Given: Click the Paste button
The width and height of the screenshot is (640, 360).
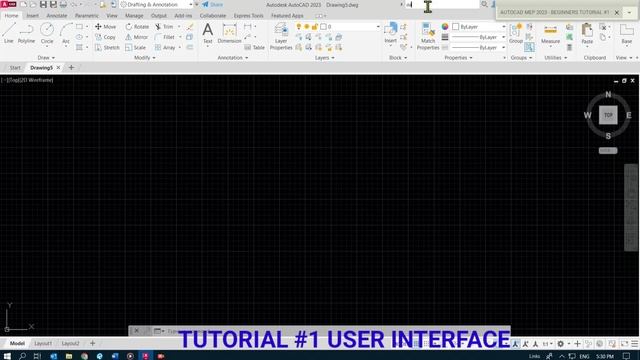Looking at the screenshot, I should [x=587, y=33].
